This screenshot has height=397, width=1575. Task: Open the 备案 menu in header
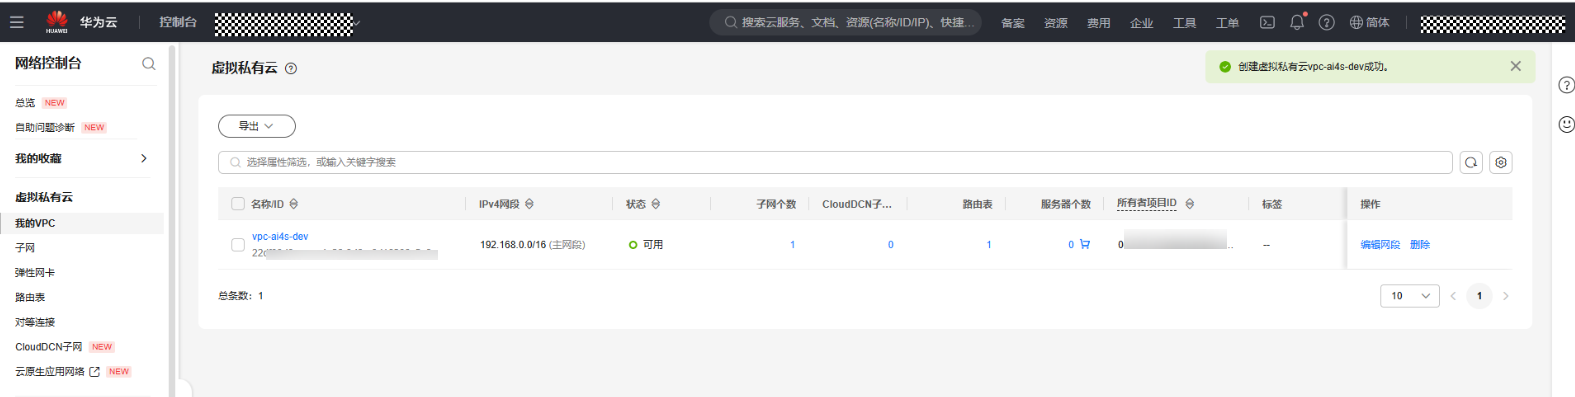[x=1013, y=23]
